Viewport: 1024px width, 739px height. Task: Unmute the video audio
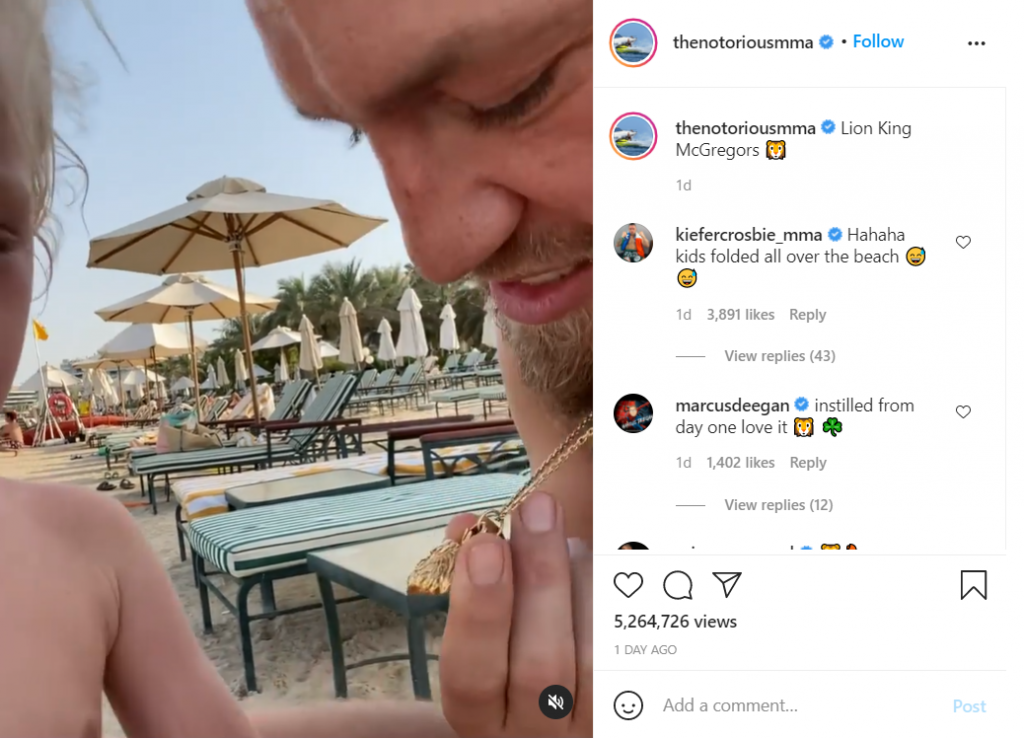click(x=555, y=702)
